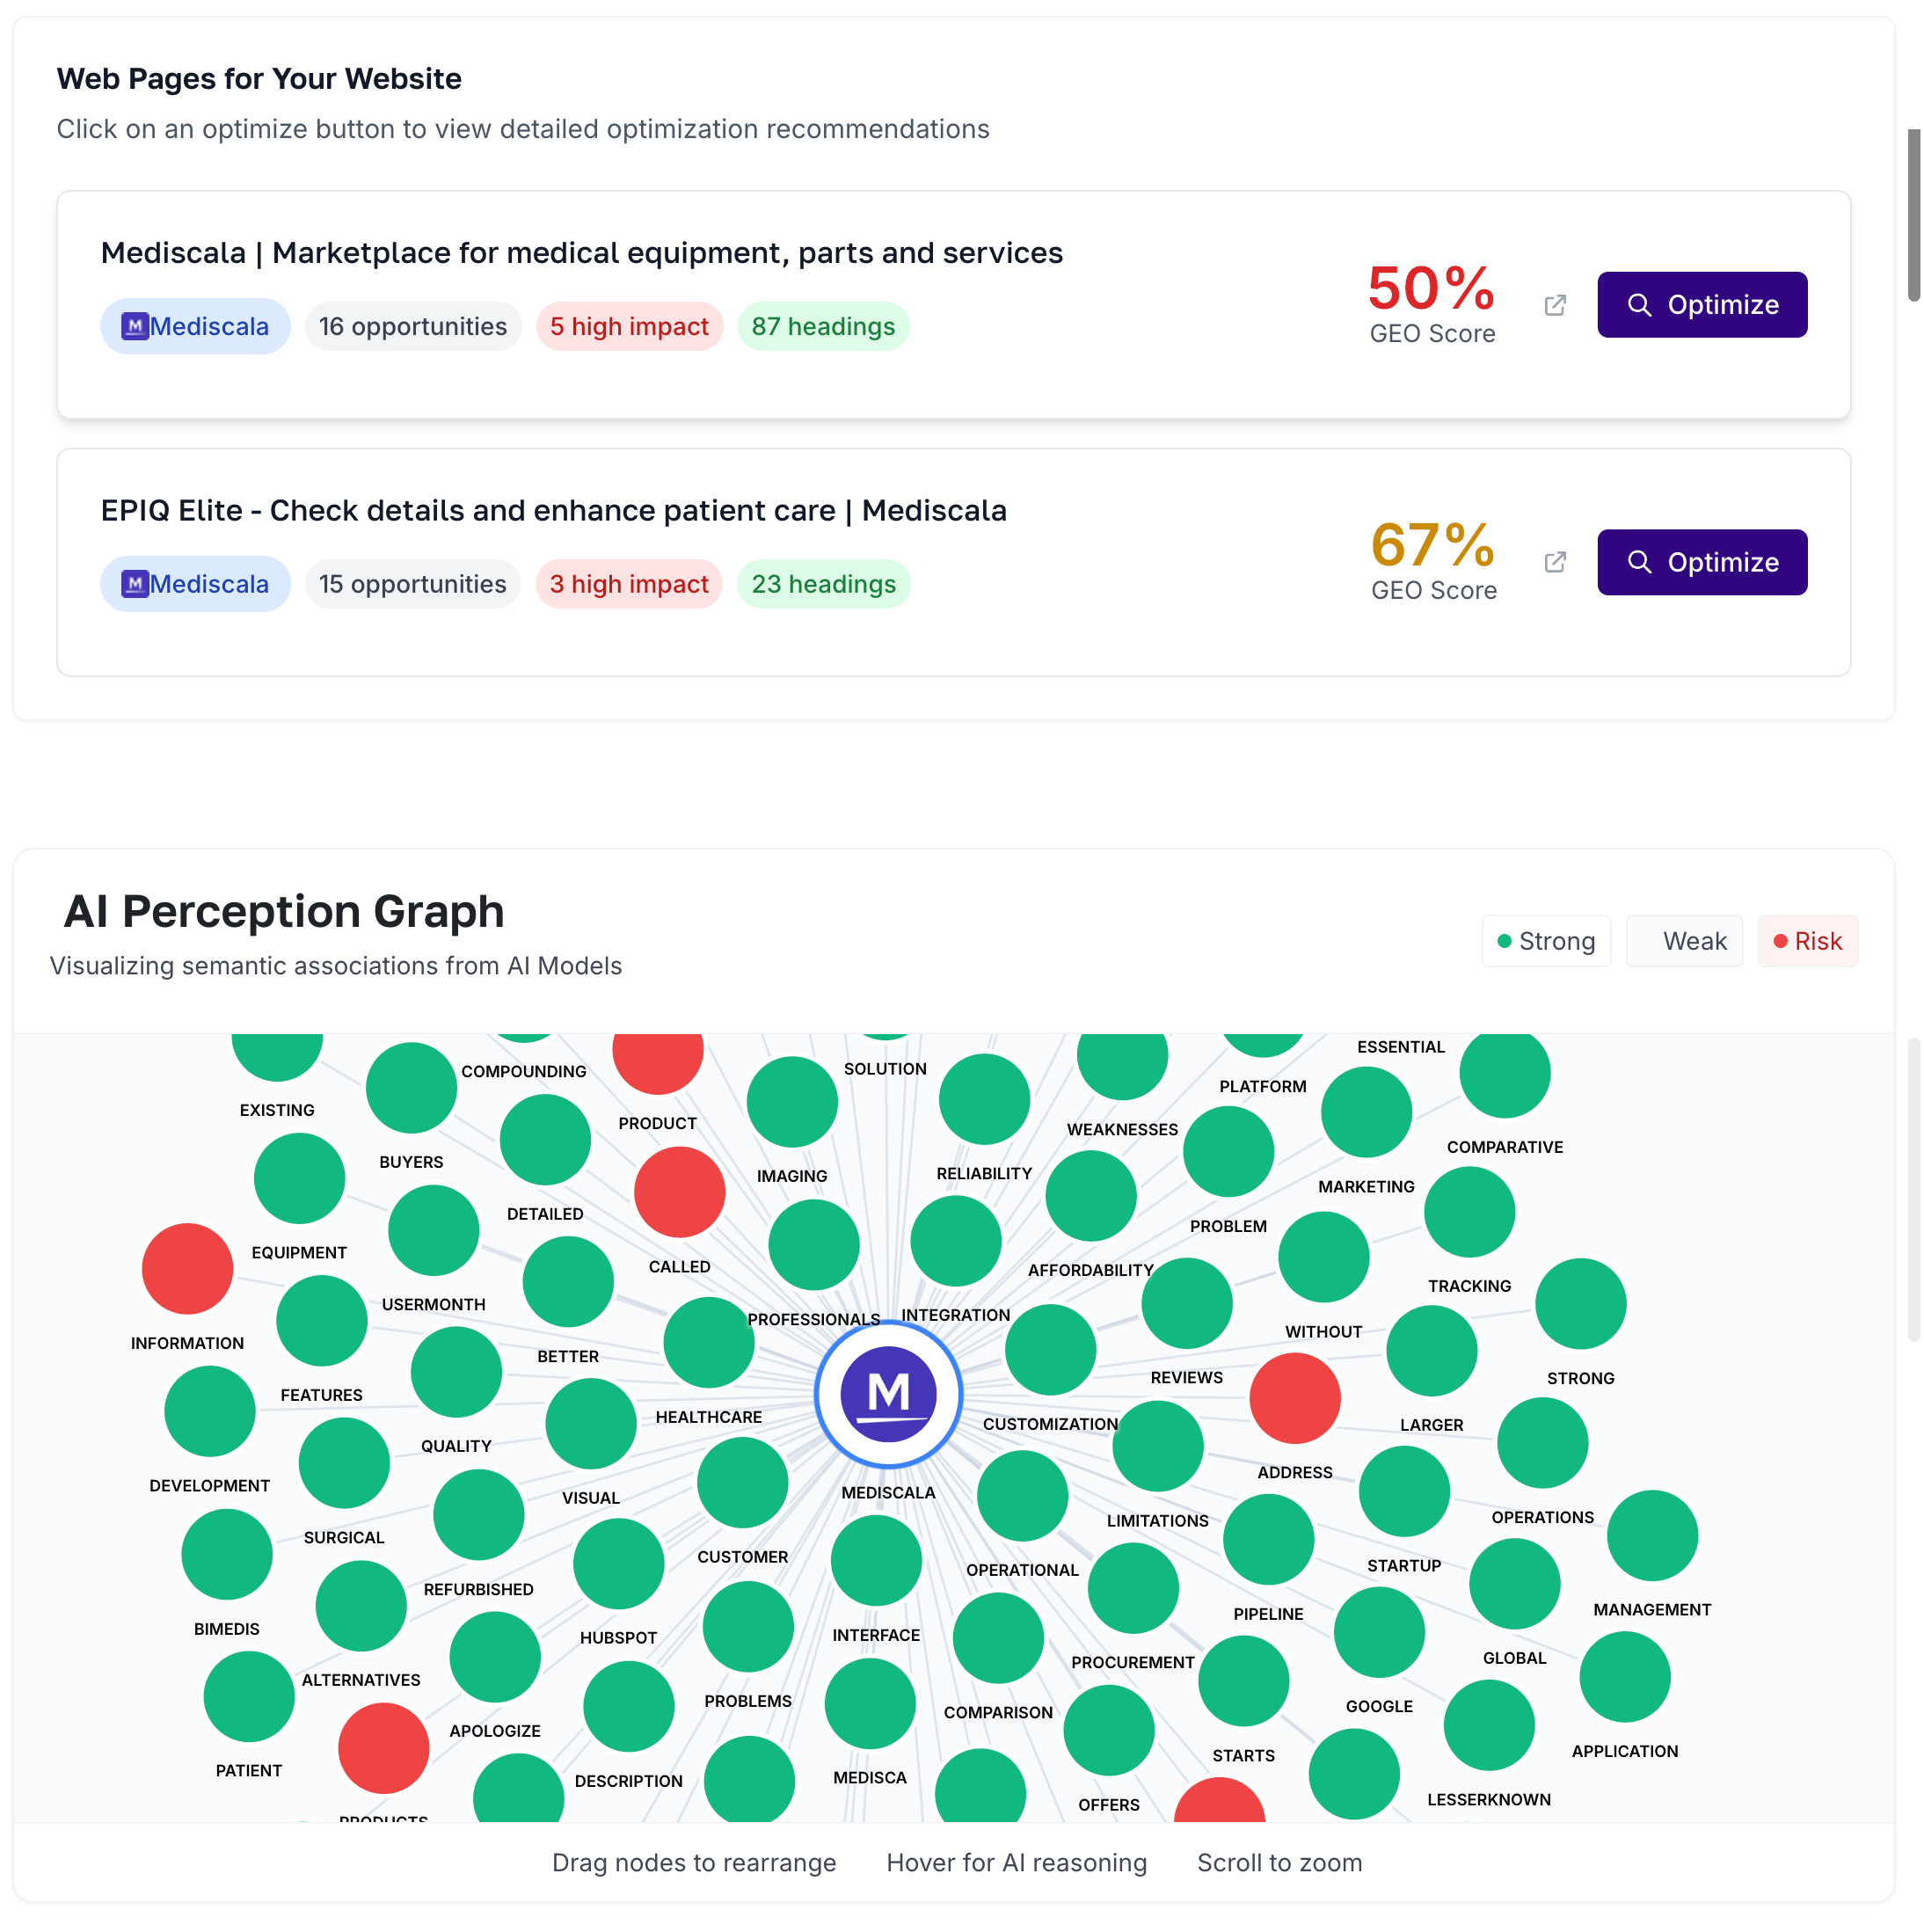Open external link for 50% GEO page
The image size is (1924, 1932).
click(1554, 305)
